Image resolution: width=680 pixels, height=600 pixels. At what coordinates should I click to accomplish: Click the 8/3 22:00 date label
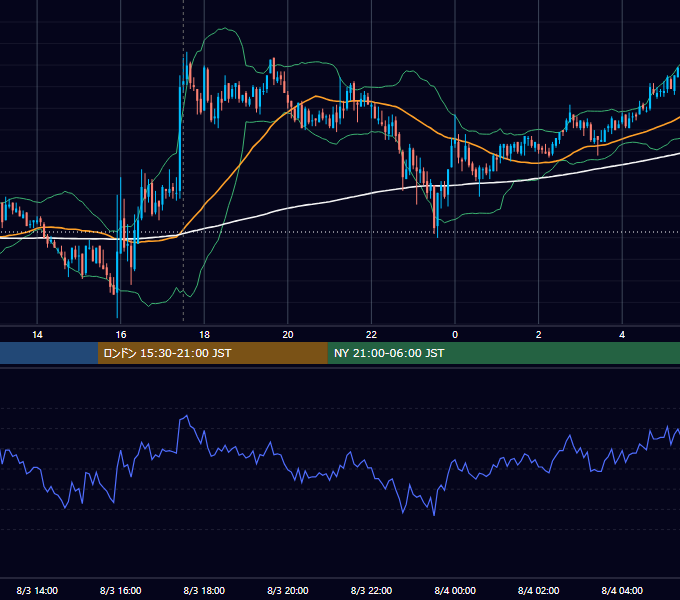(371, 590)
